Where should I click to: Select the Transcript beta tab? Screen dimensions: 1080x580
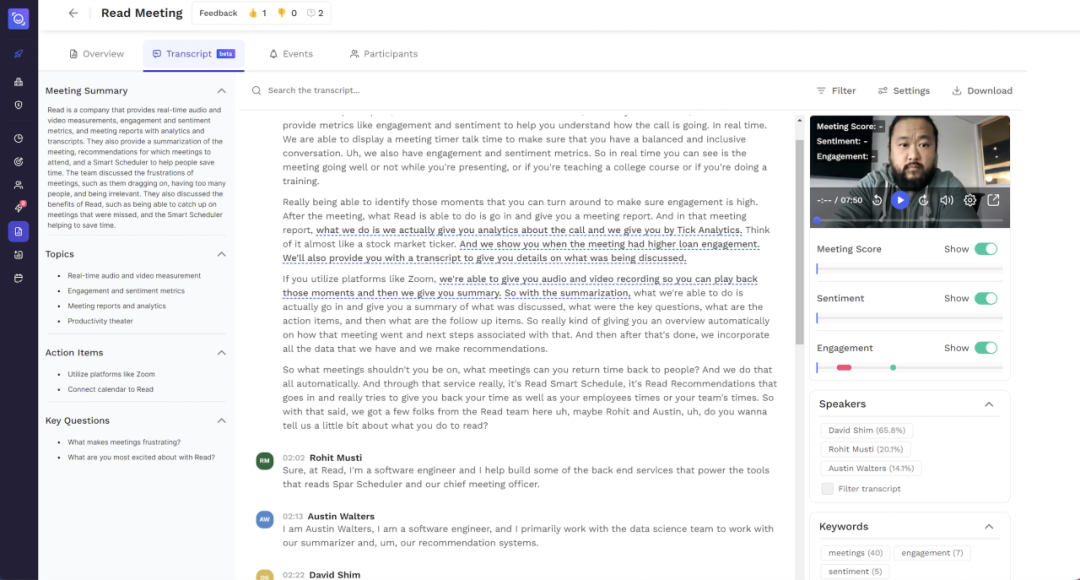(194, 54)
